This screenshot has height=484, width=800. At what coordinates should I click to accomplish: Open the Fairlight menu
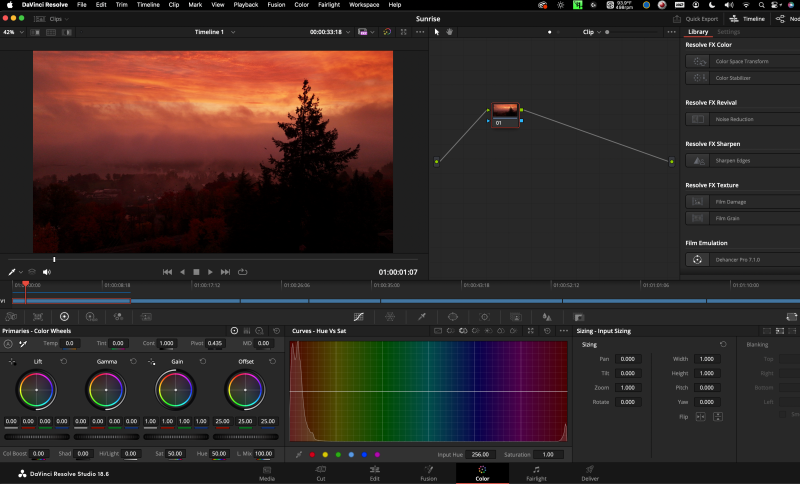329,5
